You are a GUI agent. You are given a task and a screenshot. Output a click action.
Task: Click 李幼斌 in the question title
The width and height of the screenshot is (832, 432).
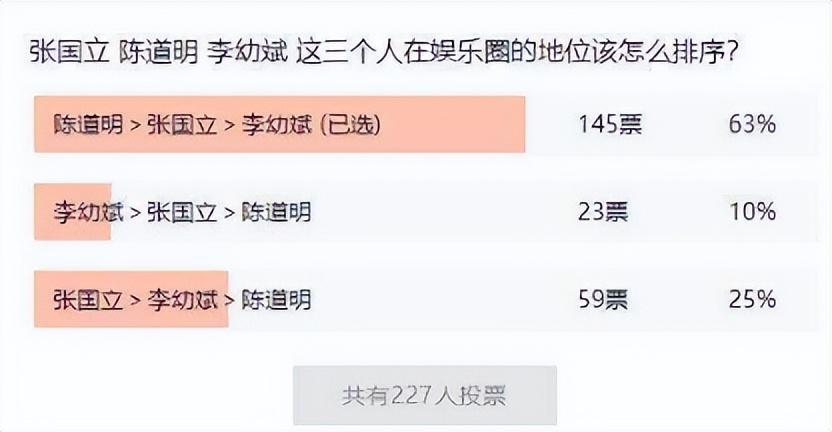(x=247, y=53)
